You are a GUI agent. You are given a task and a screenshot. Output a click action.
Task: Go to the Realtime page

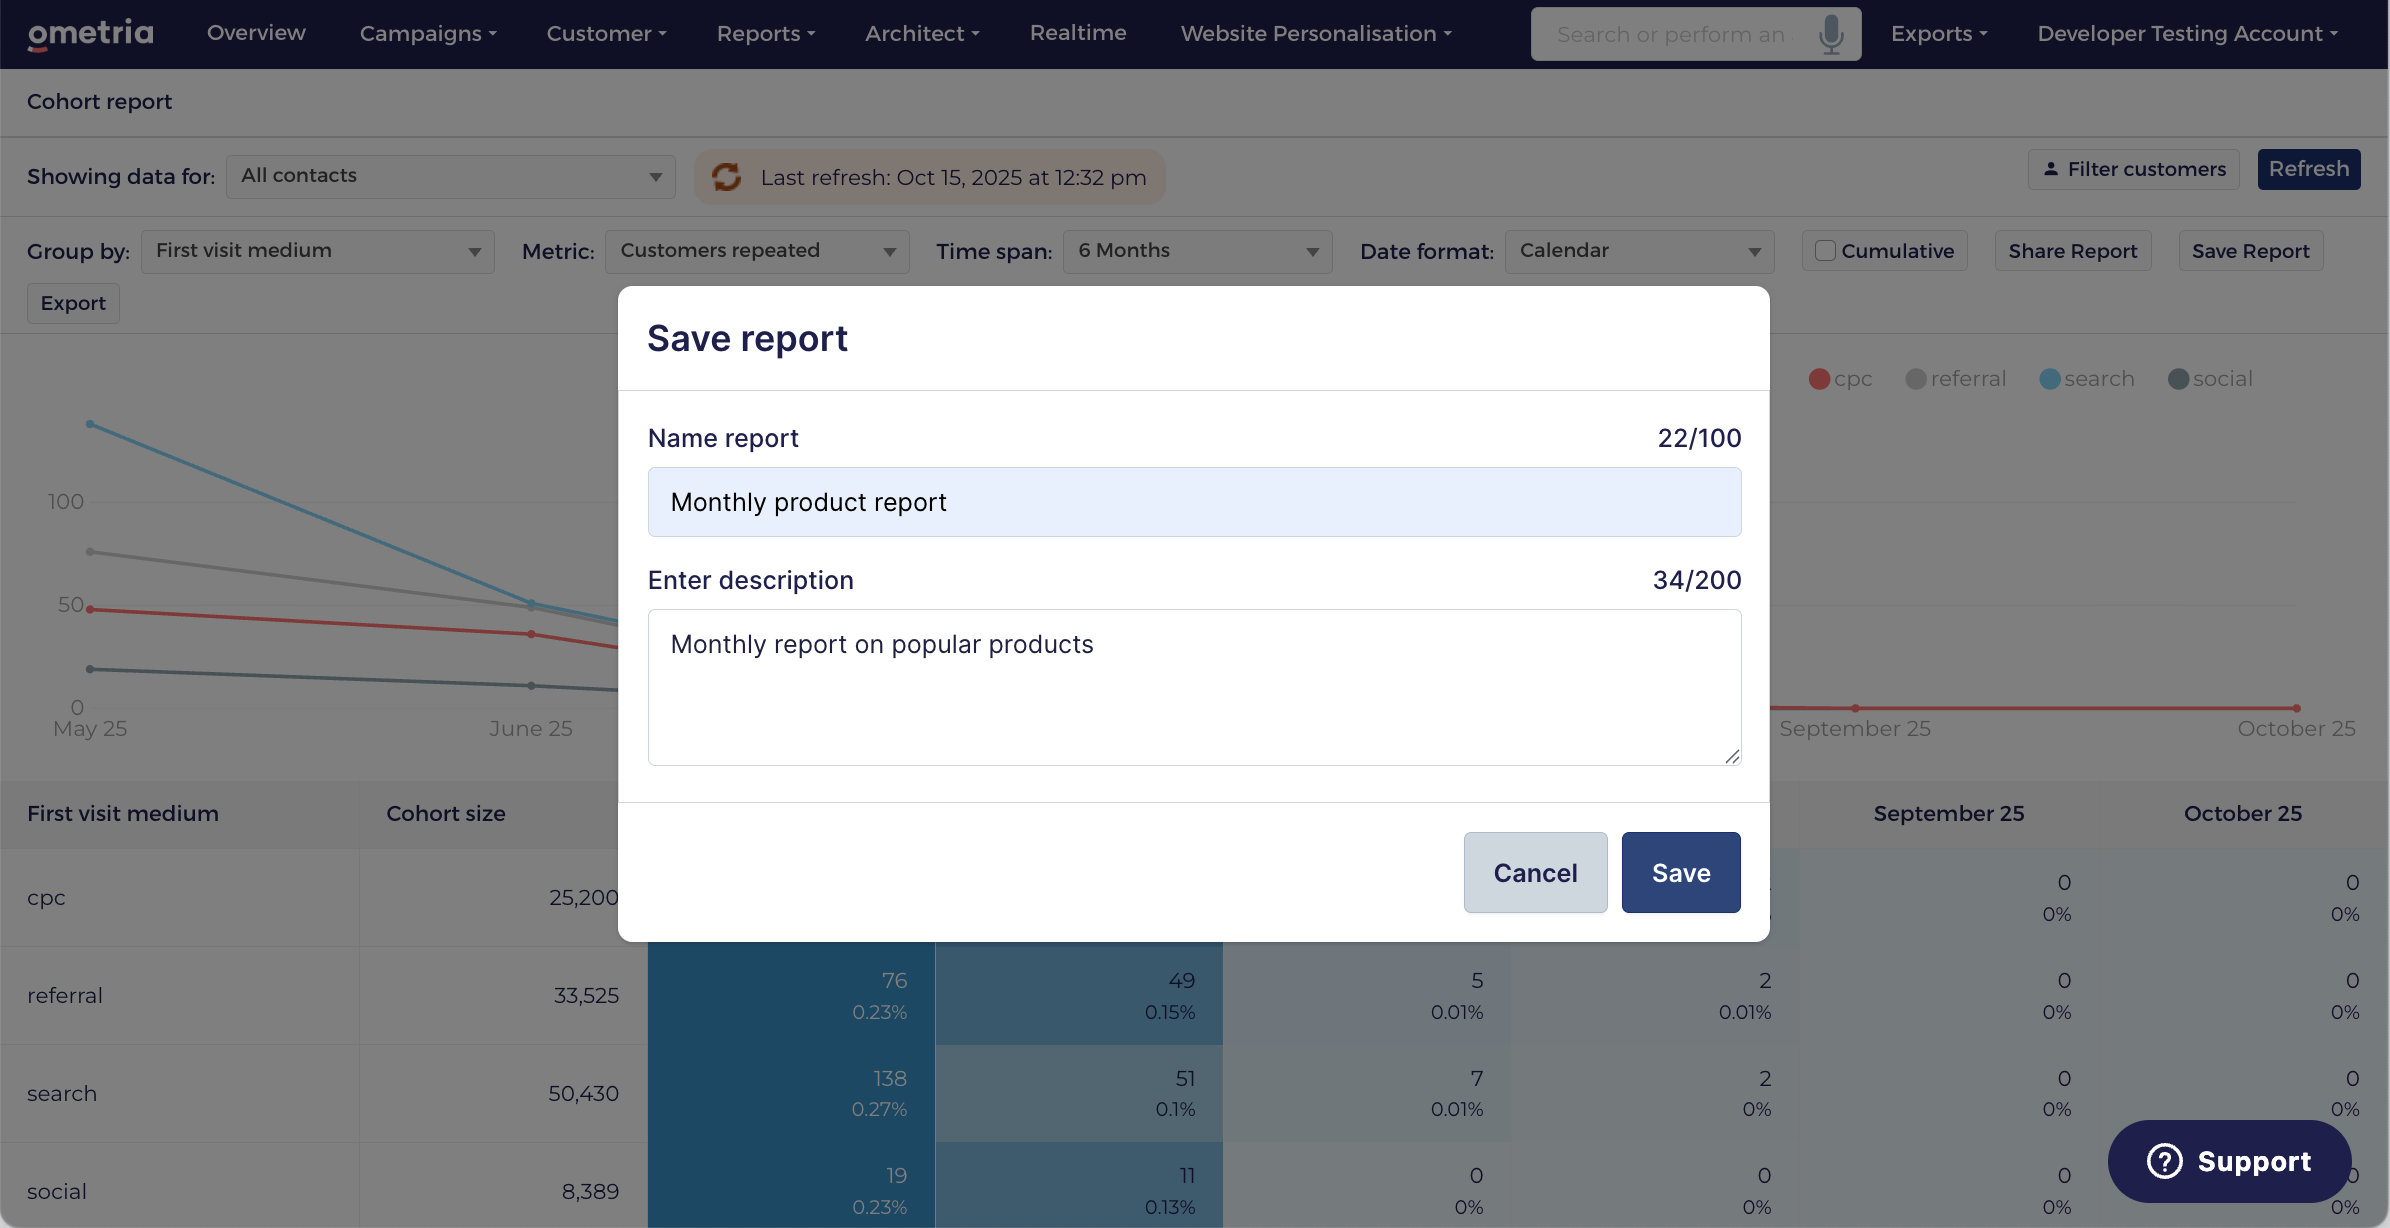pos(1078,33)
